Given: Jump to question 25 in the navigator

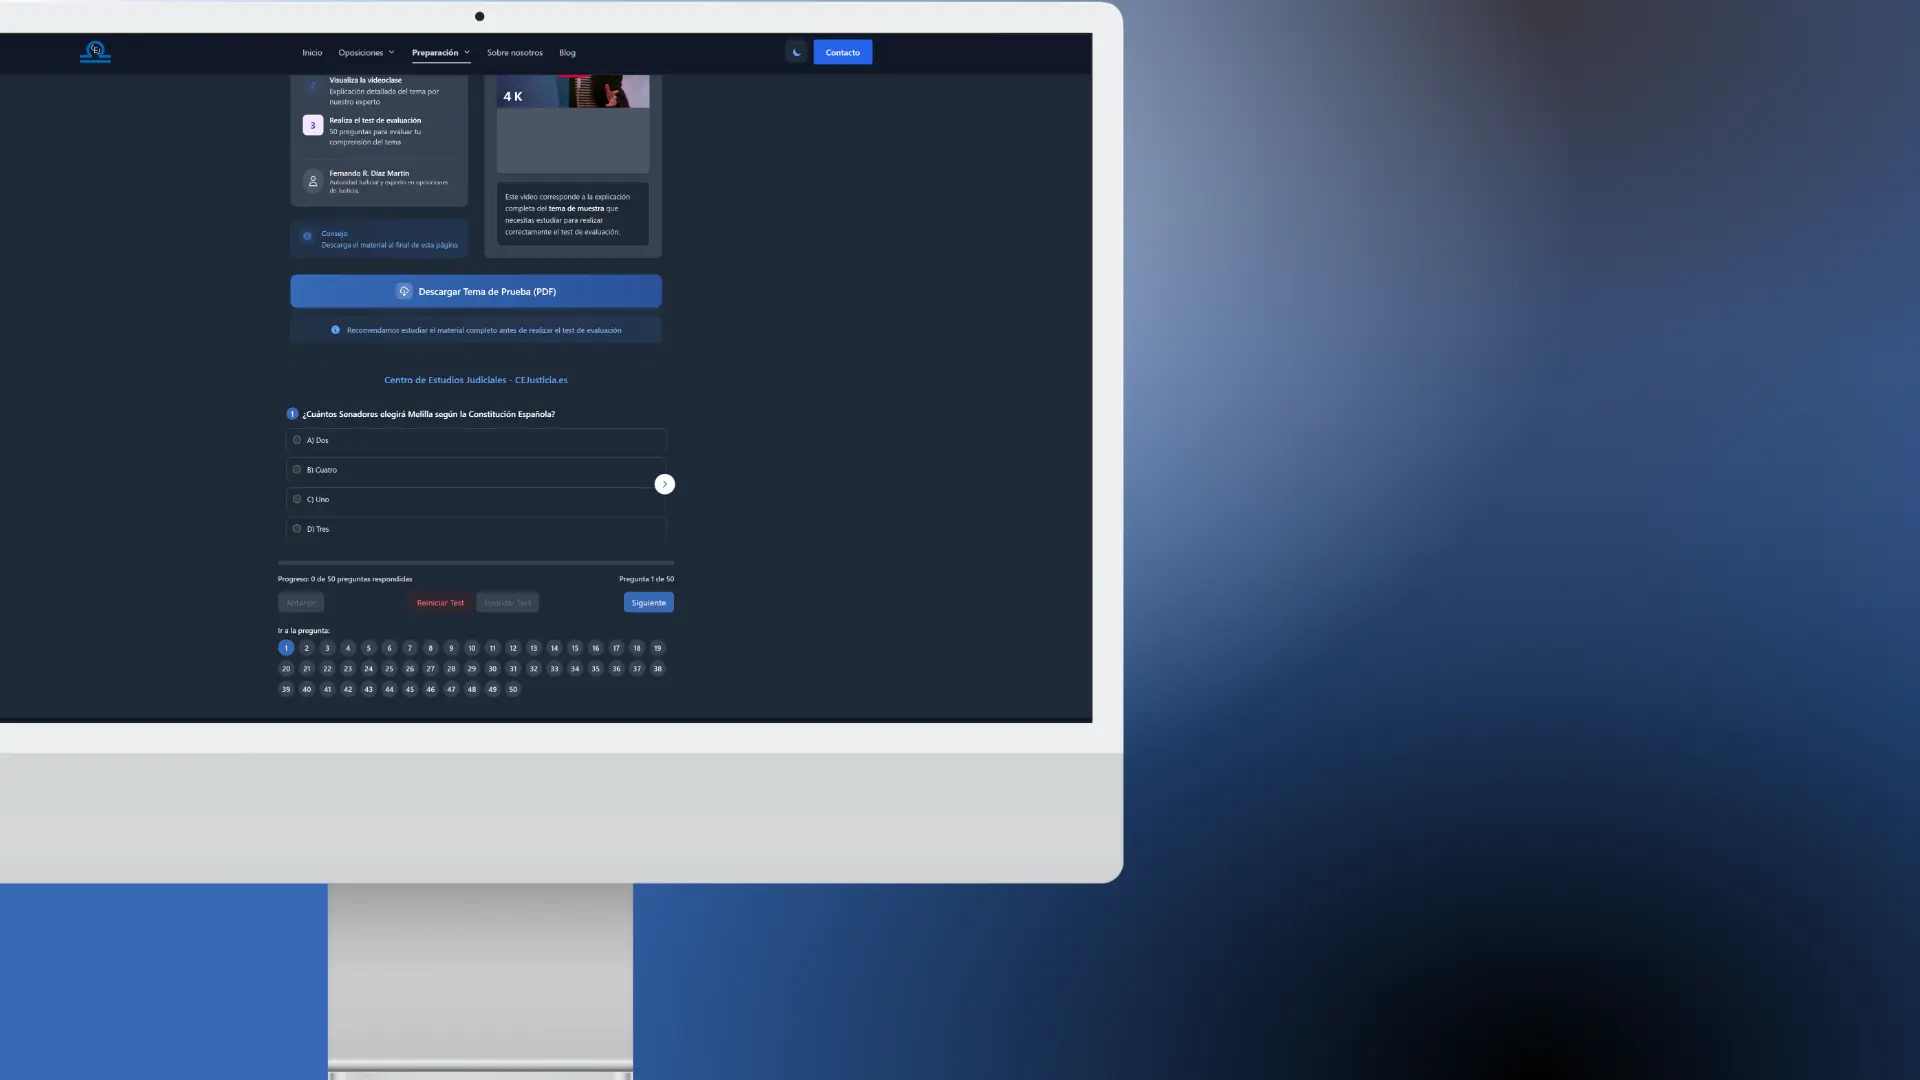Looking at the screenshot, I should point(389,669).
